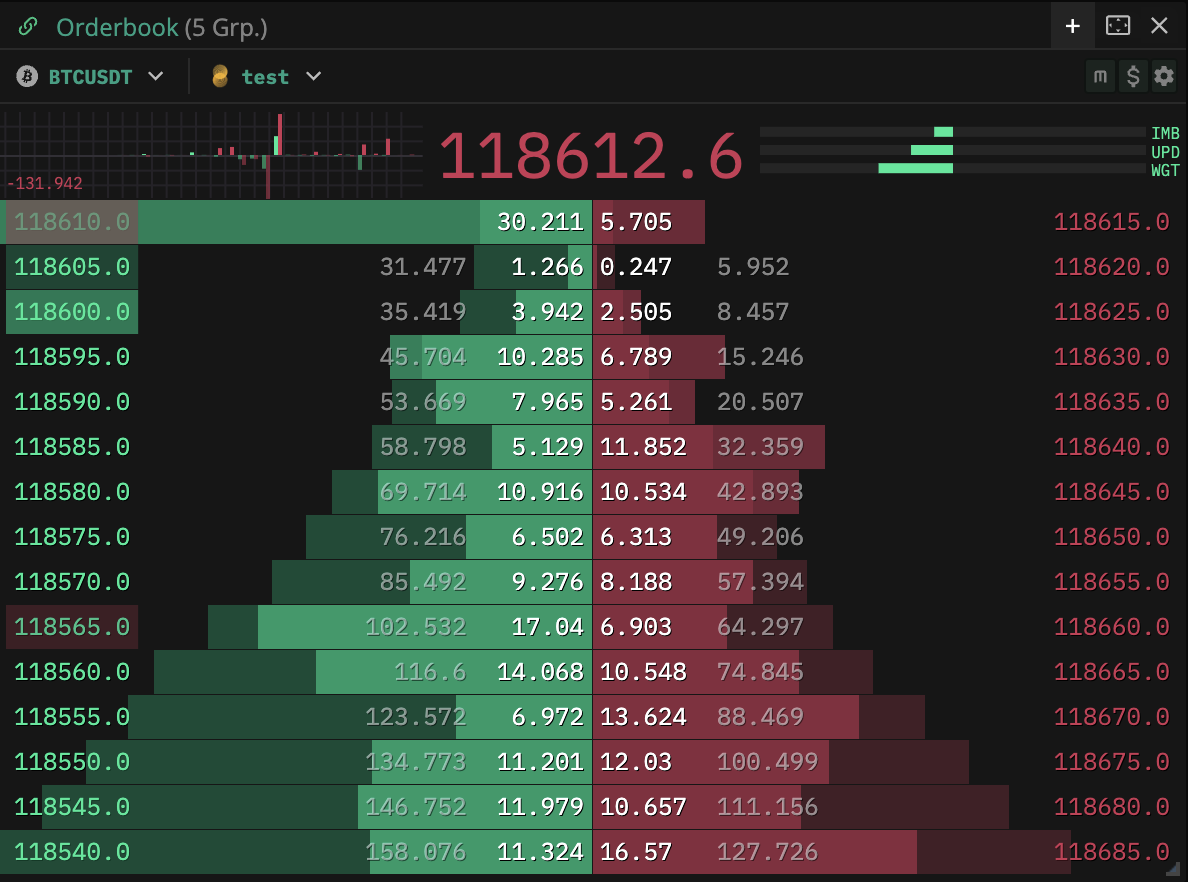Click the fullscreen panel icon

click(1117, 26)
